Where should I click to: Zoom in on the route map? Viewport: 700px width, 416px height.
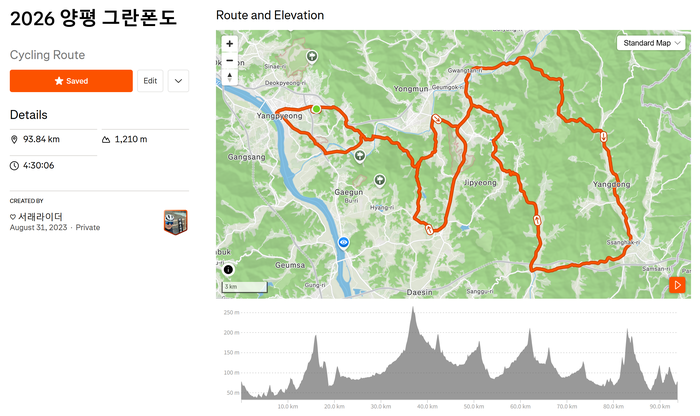click(x=229, y=44)
